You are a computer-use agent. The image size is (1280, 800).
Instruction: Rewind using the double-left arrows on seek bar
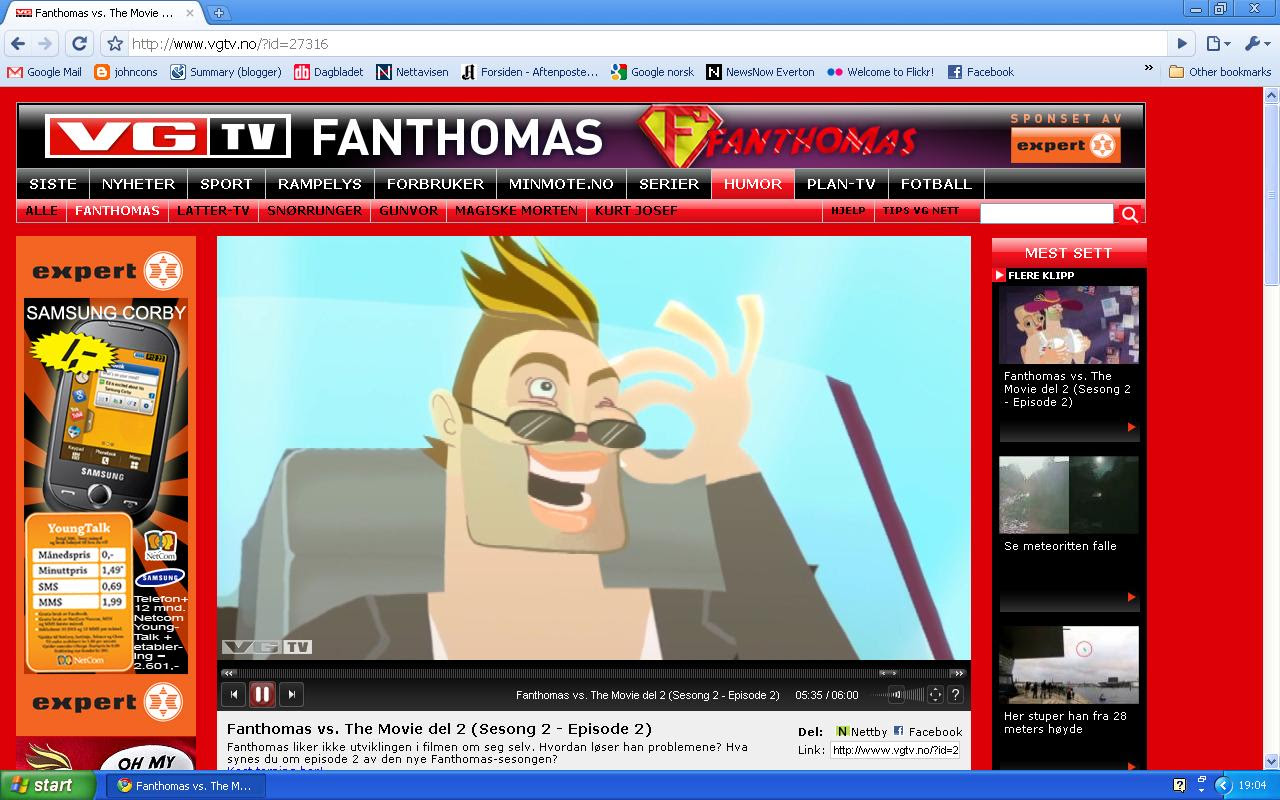[229, 673]
